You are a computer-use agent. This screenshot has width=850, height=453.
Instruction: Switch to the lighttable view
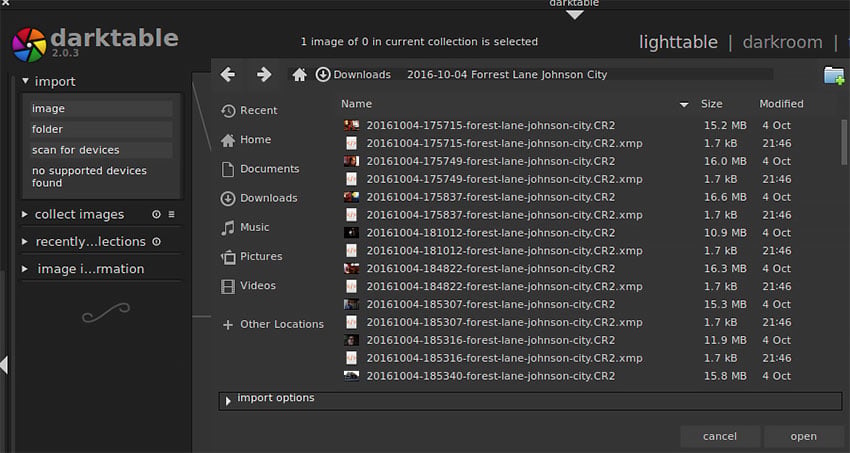678,42
